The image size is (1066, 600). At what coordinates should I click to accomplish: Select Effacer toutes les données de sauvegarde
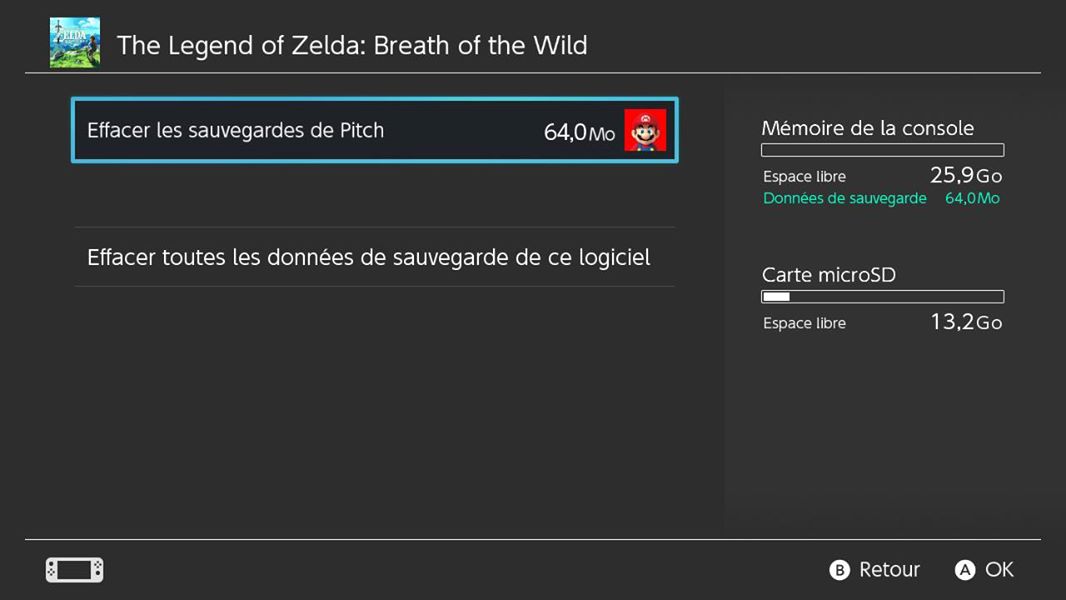point(375,257)
